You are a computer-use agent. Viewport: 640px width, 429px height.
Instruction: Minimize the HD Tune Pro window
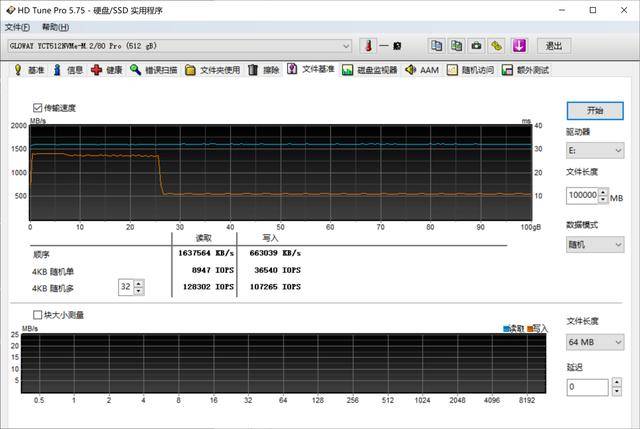point(562,10)
